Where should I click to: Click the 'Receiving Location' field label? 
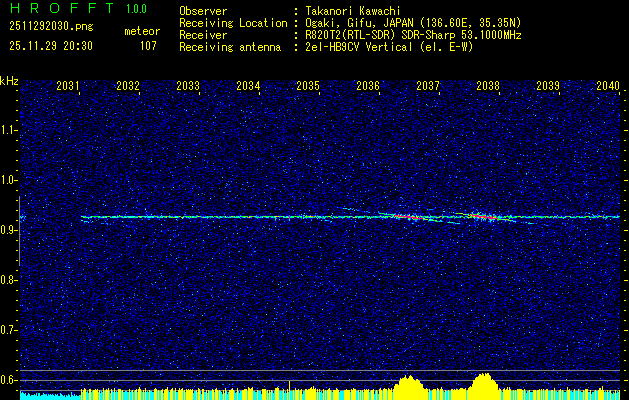pyautogui.click(x=233, y=23)
